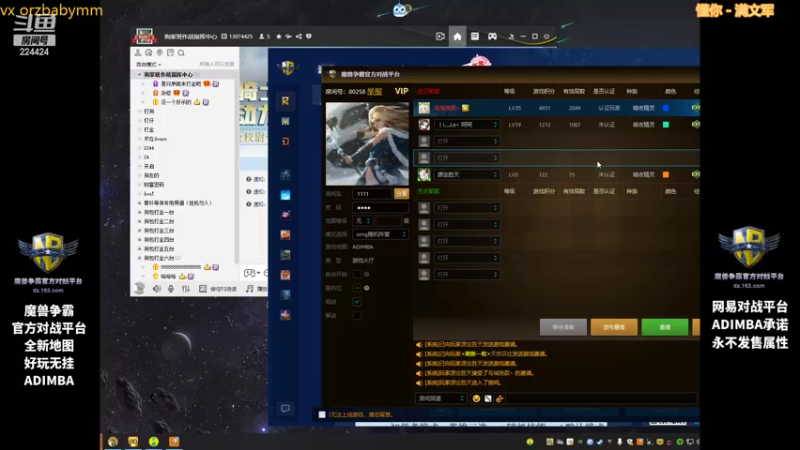
Task: Toggle the 自动开始 auto start checkbox
Action: point(357,274)
